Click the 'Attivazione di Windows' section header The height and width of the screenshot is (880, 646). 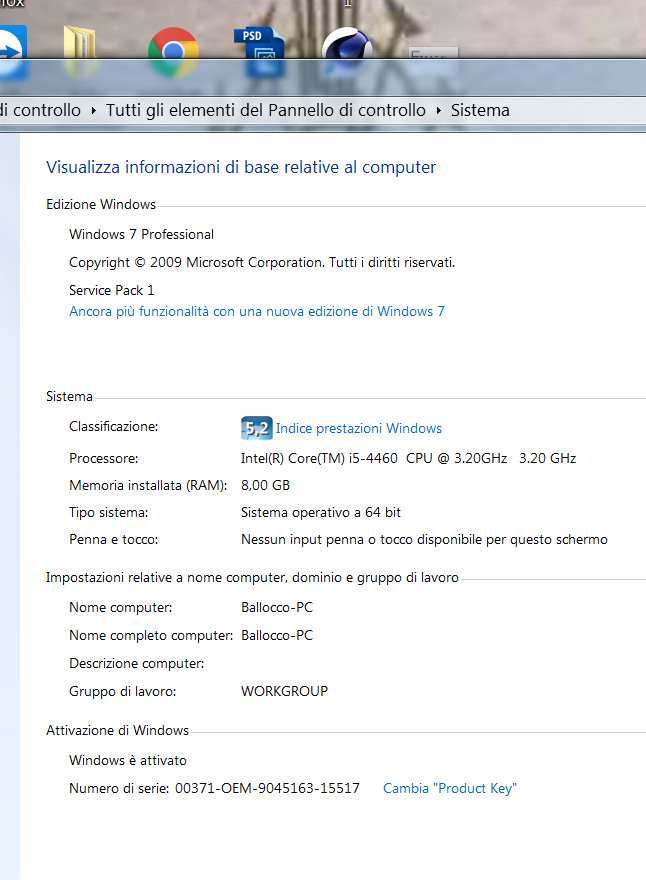click(x=117, y=730)
